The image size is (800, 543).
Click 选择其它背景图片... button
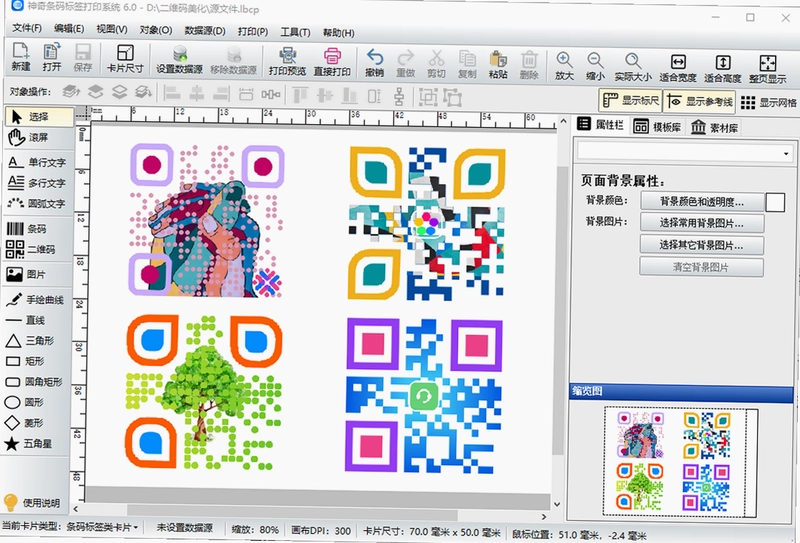(702, 245)
